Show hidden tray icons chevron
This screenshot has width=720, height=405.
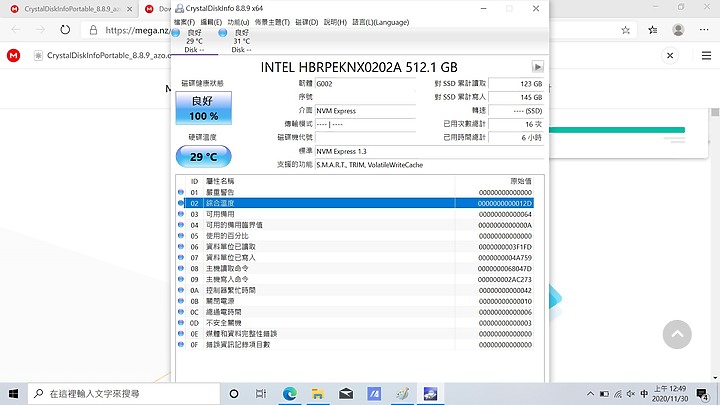tap(591, 394)
